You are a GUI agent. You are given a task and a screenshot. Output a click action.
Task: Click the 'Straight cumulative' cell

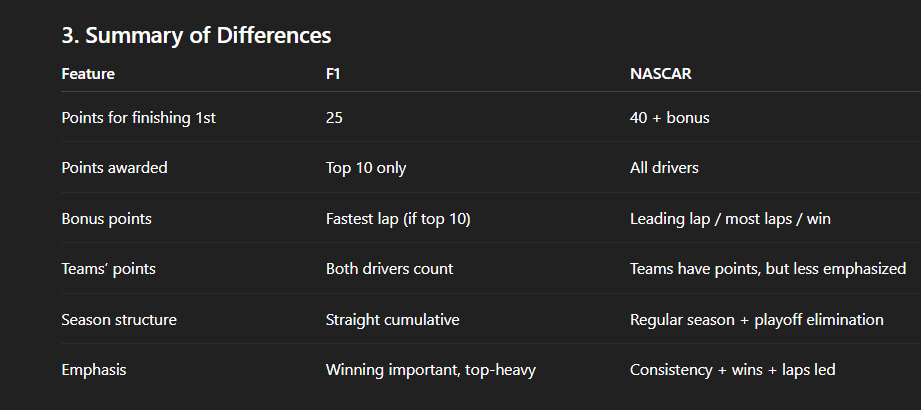(x=392, y=320)
